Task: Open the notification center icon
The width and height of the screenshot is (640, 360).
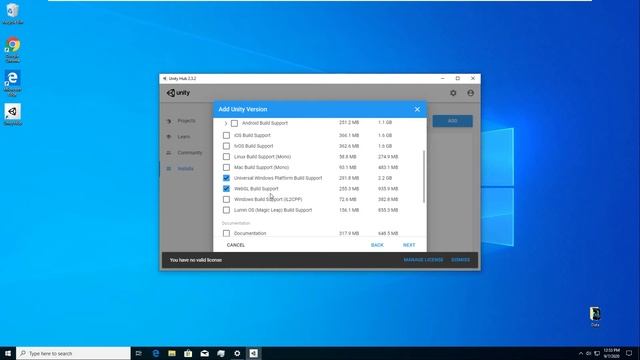Action: click(x=629, y=353)
